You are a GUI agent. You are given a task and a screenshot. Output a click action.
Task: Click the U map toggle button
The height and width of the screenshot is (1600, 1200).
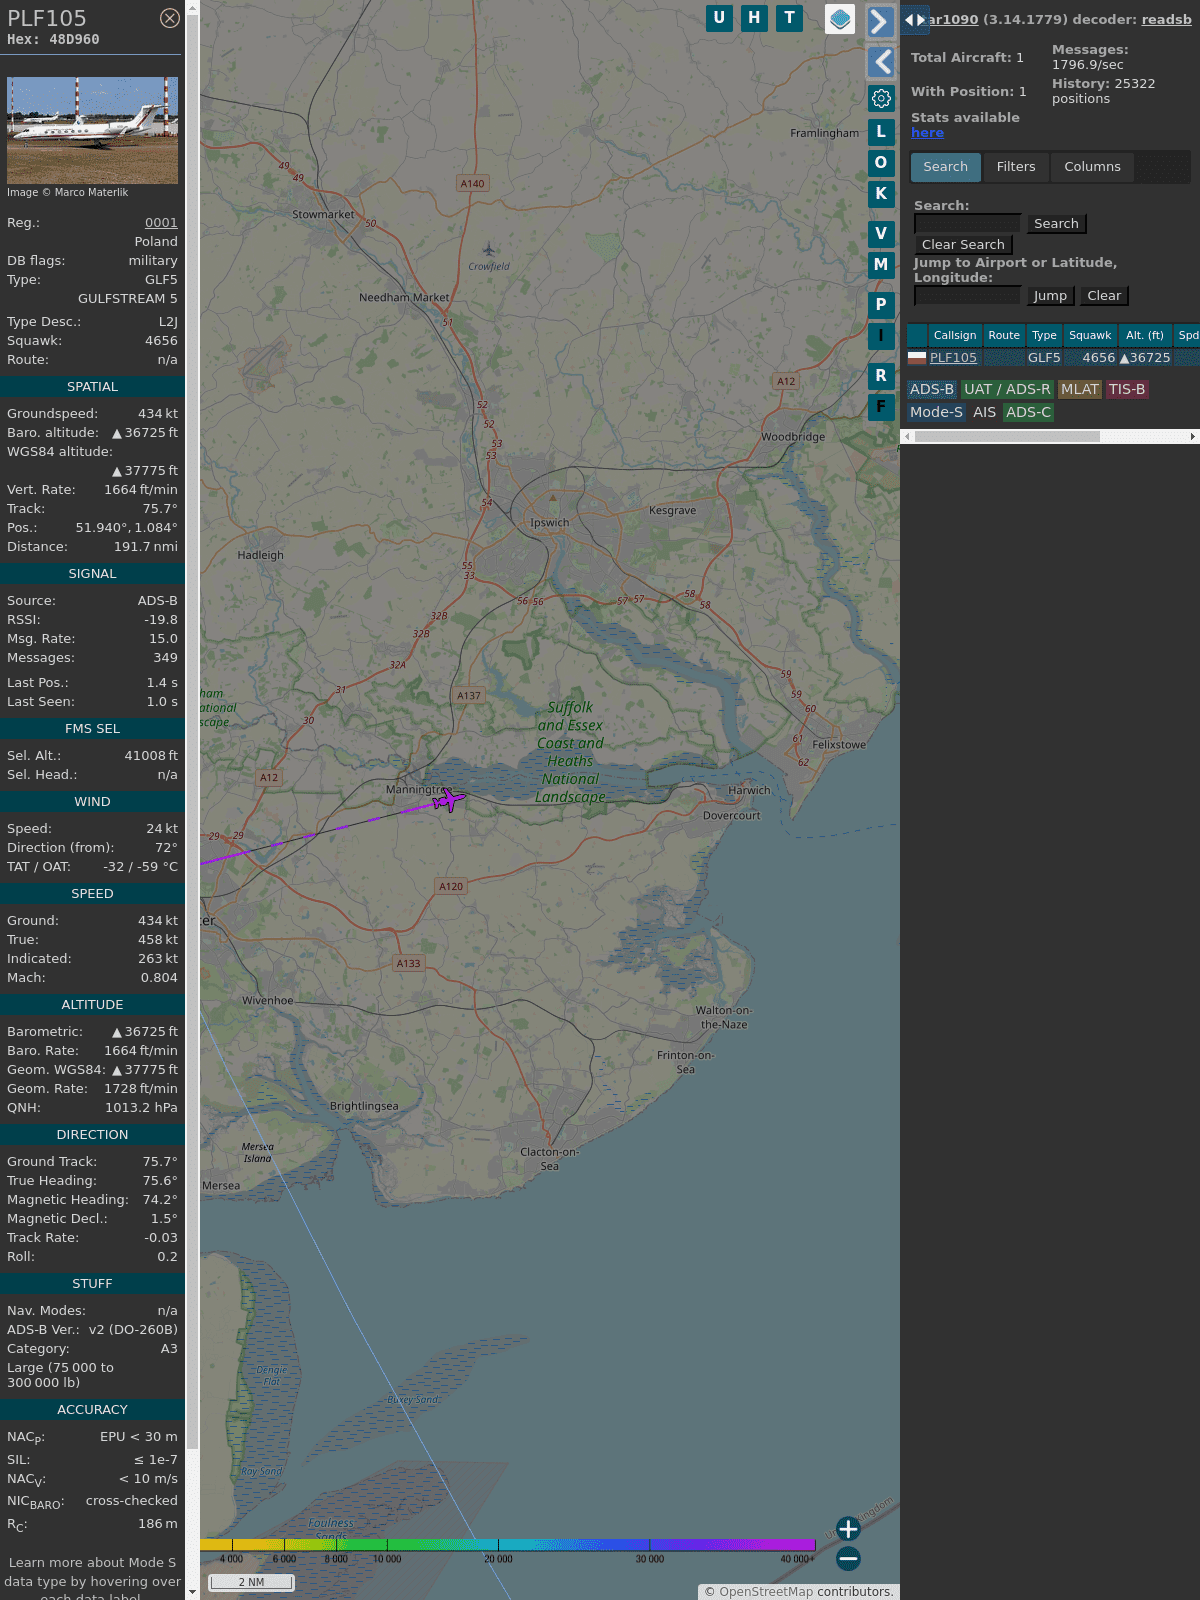[x=719, y=18]
